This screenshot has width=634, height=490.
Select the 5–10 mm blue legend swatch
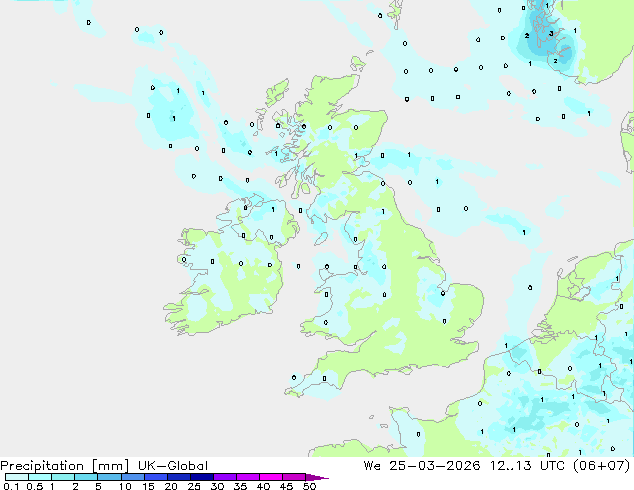109,477
